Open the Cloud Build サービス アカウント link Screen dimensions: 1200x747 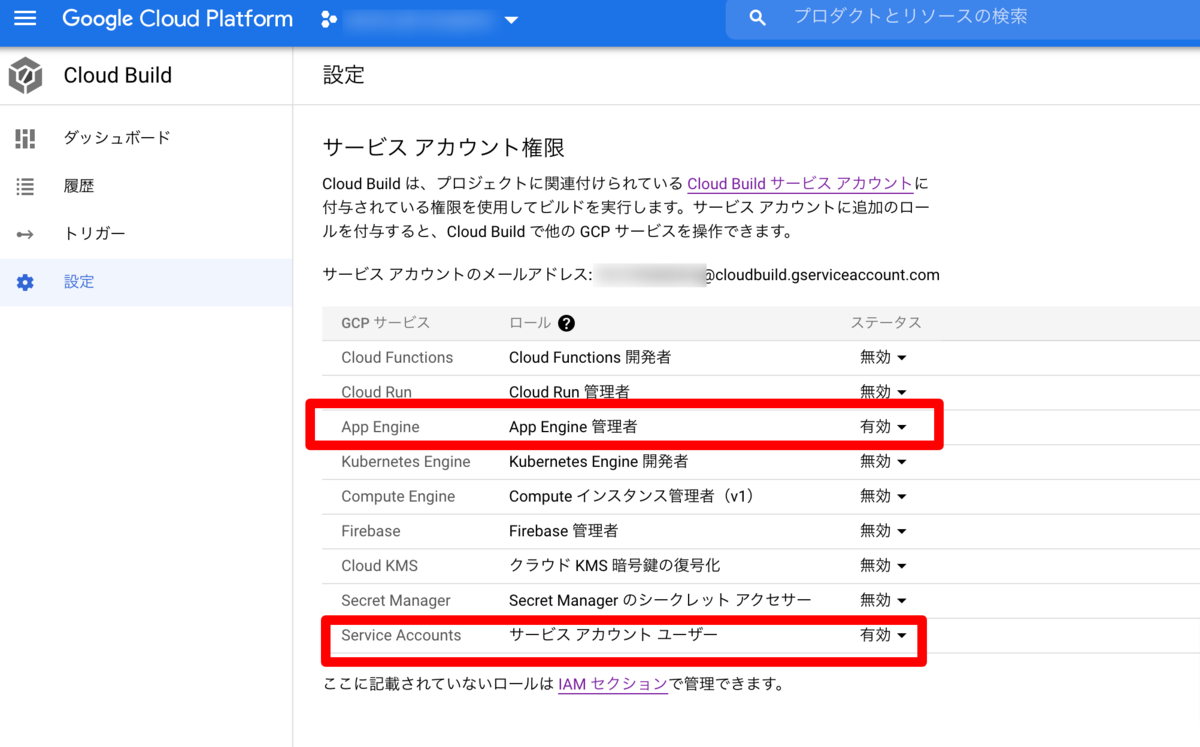click(800, 184)
